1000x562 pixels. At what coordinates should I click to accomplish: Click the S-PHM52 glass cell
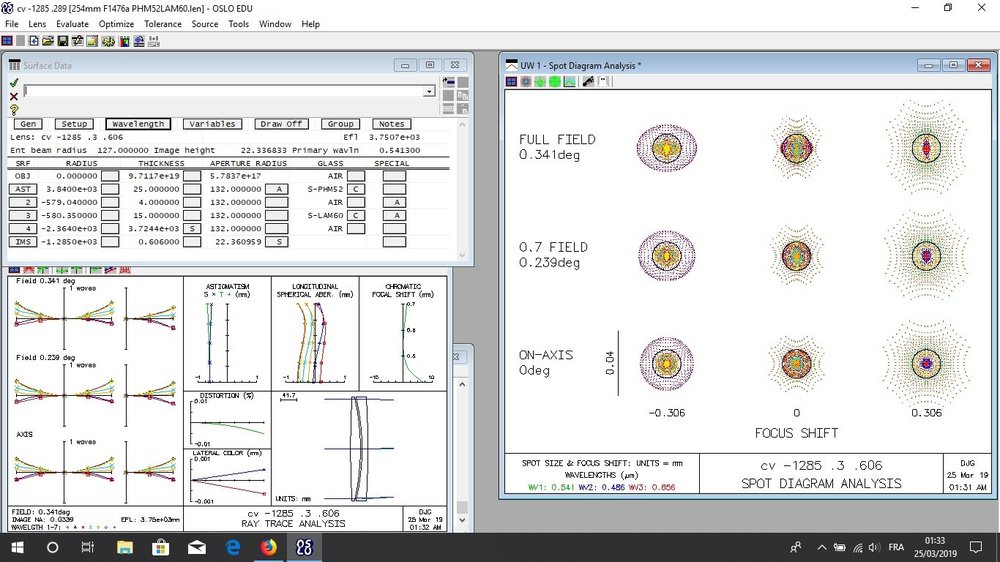tap(325, 189)
